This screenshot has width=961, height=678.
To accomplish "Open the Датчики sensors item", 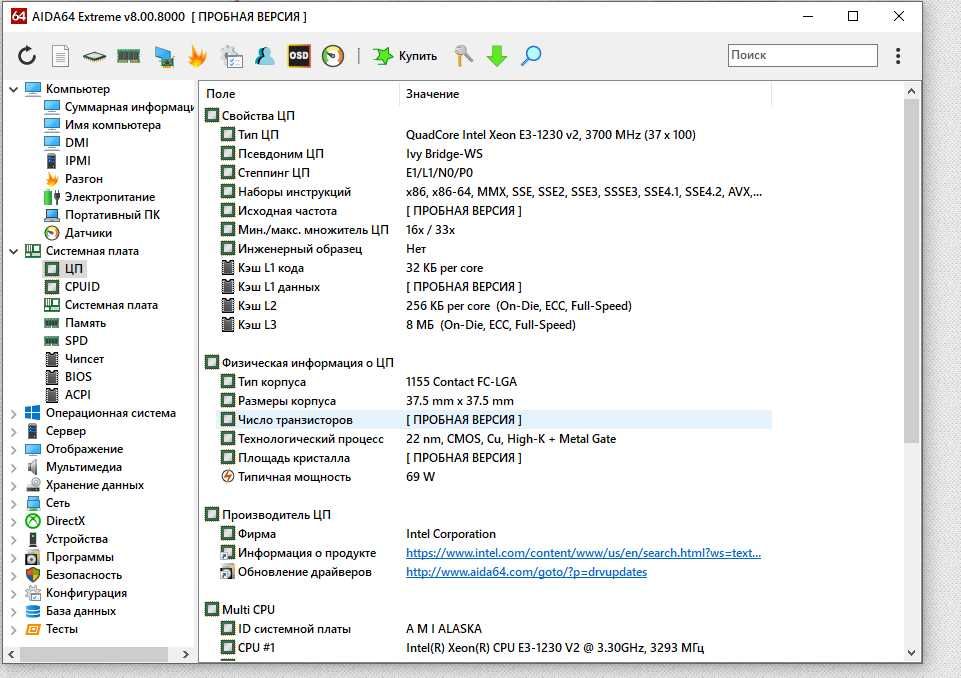I will [x=78, y=233].
